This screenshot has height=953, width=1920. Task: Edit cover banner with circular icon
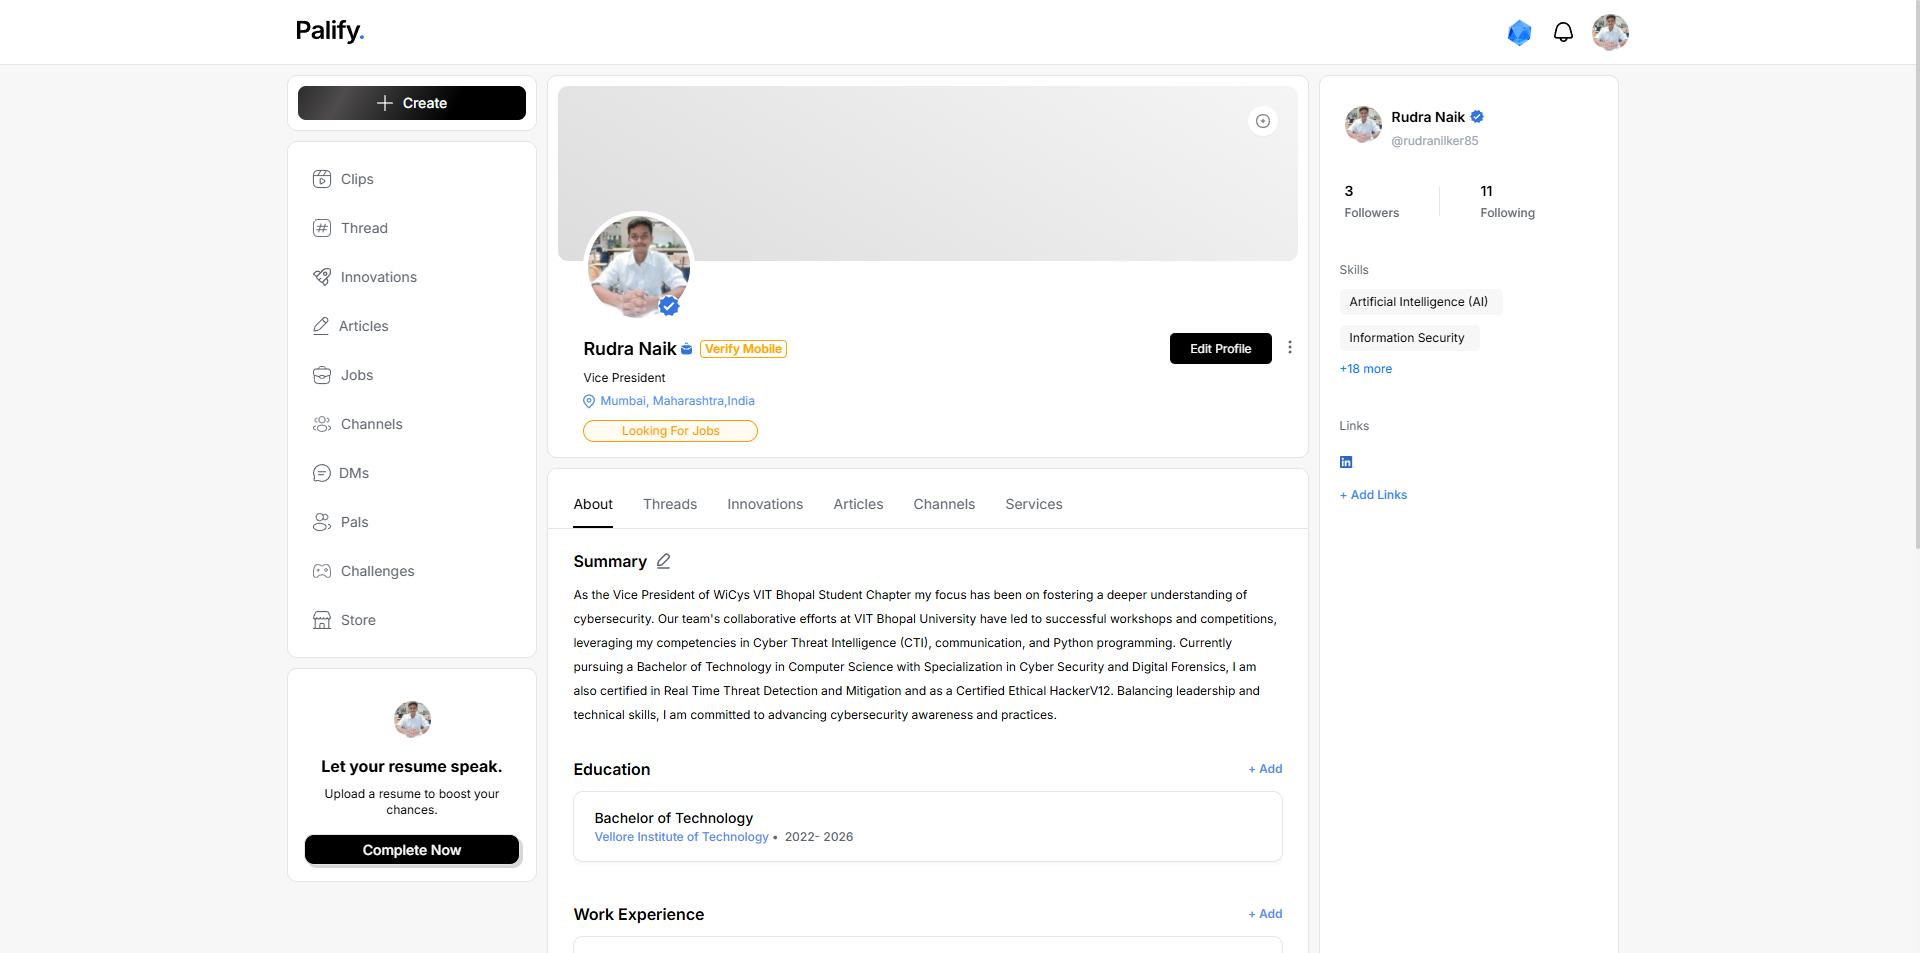(x=1263, y=121)
